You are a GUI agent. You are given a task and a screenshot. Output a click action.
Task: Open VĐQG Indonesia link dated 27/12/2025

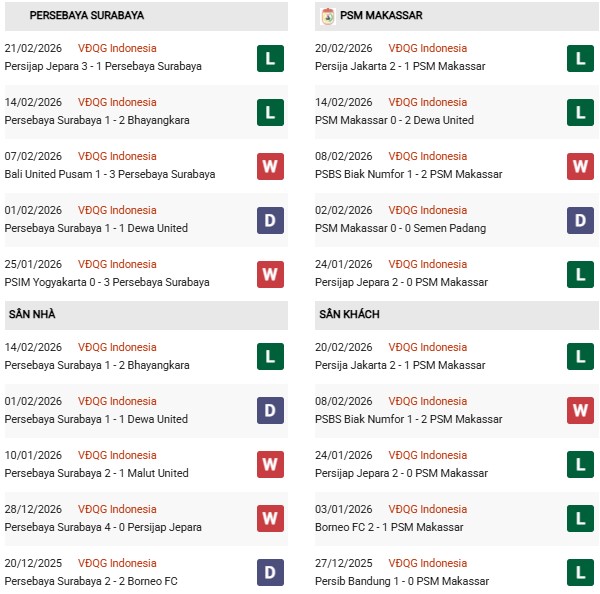[429, 563]
